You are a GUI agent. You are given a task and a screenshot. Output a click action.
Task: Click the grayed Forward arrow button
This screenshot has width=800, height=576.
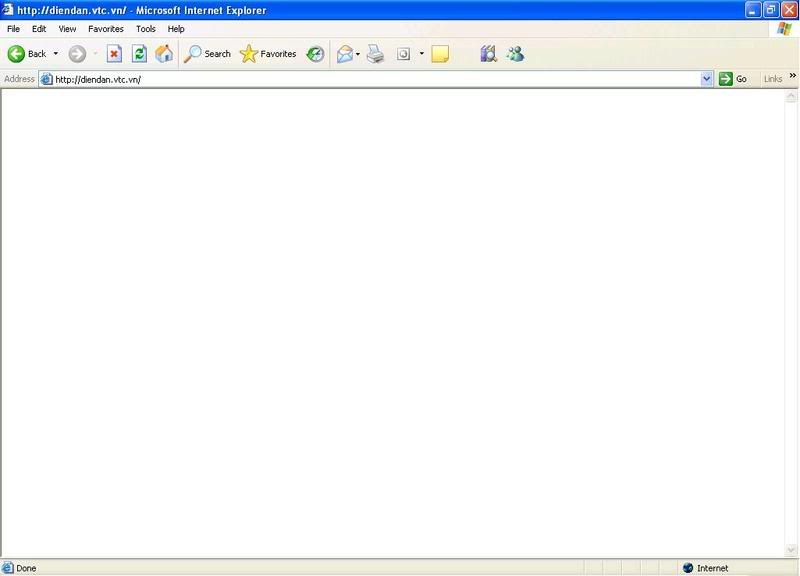pos(77,54)
